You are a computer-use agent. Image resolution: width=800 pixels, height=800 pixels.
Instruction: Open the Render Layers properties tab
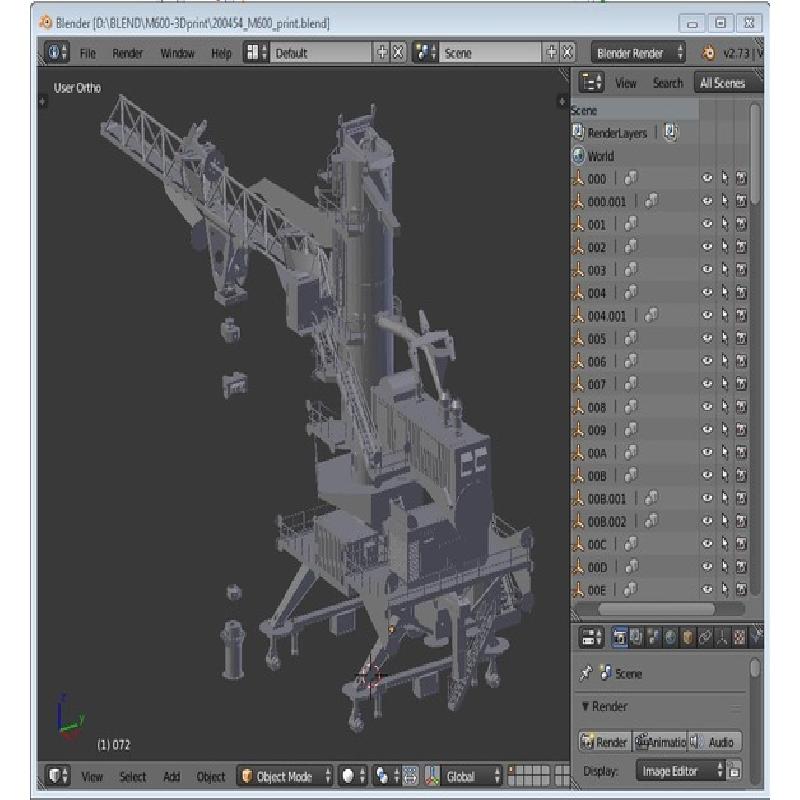point(637,637)
